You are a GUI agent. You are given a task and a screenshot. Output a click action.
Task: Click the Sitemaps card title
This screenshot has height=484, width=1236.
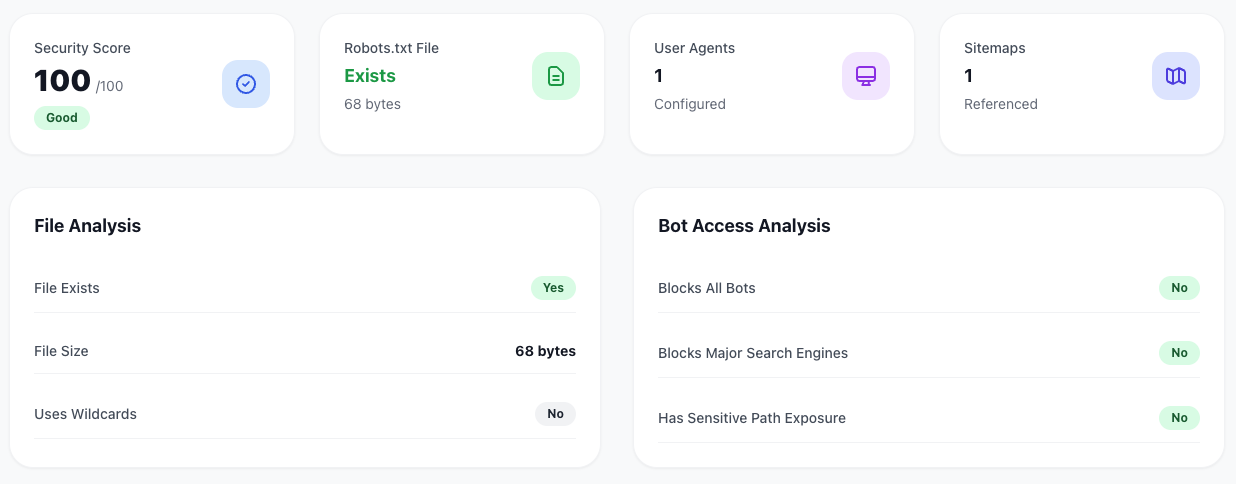click(995, 48)
